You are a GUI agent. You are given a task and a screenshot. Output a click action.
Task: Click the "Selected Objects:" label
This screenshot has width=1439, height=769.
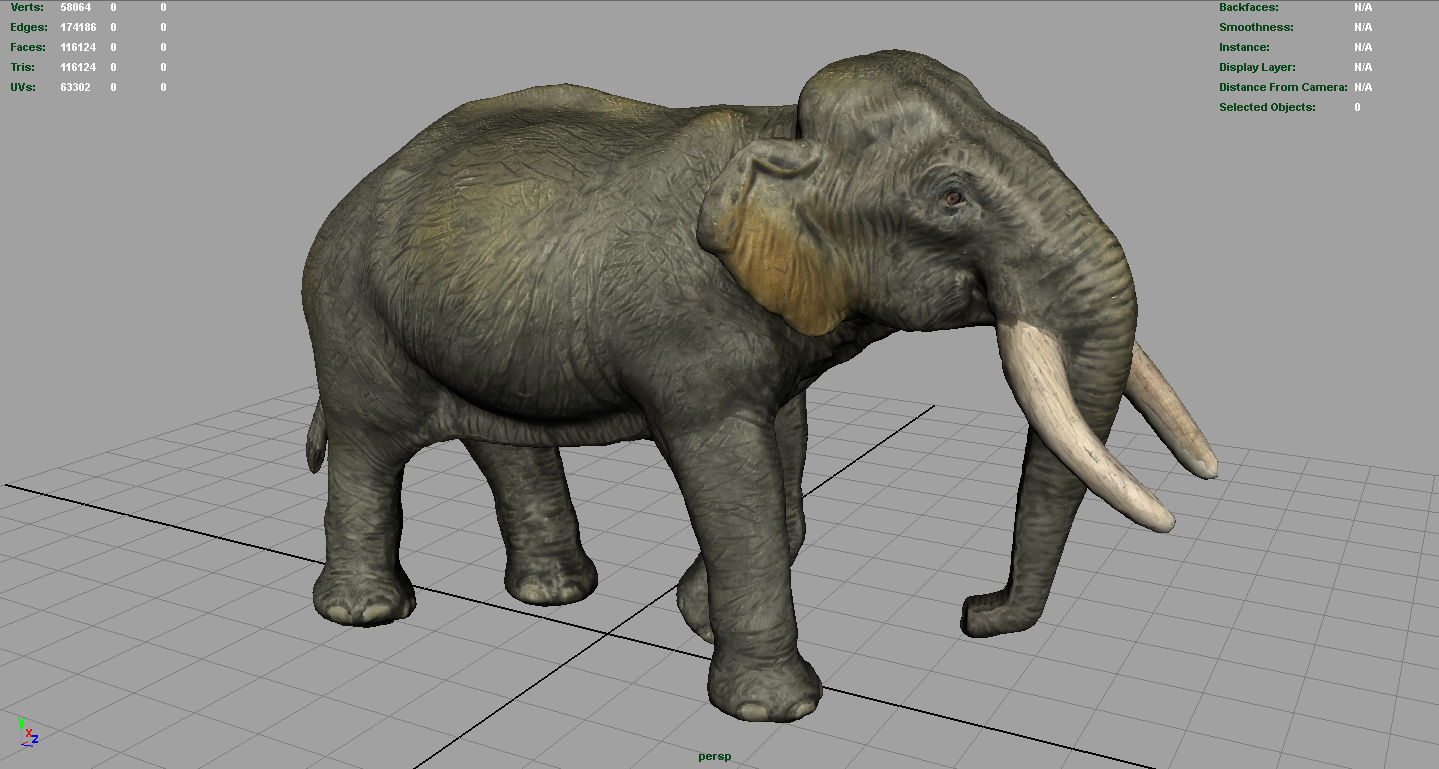pos(1267,107)
